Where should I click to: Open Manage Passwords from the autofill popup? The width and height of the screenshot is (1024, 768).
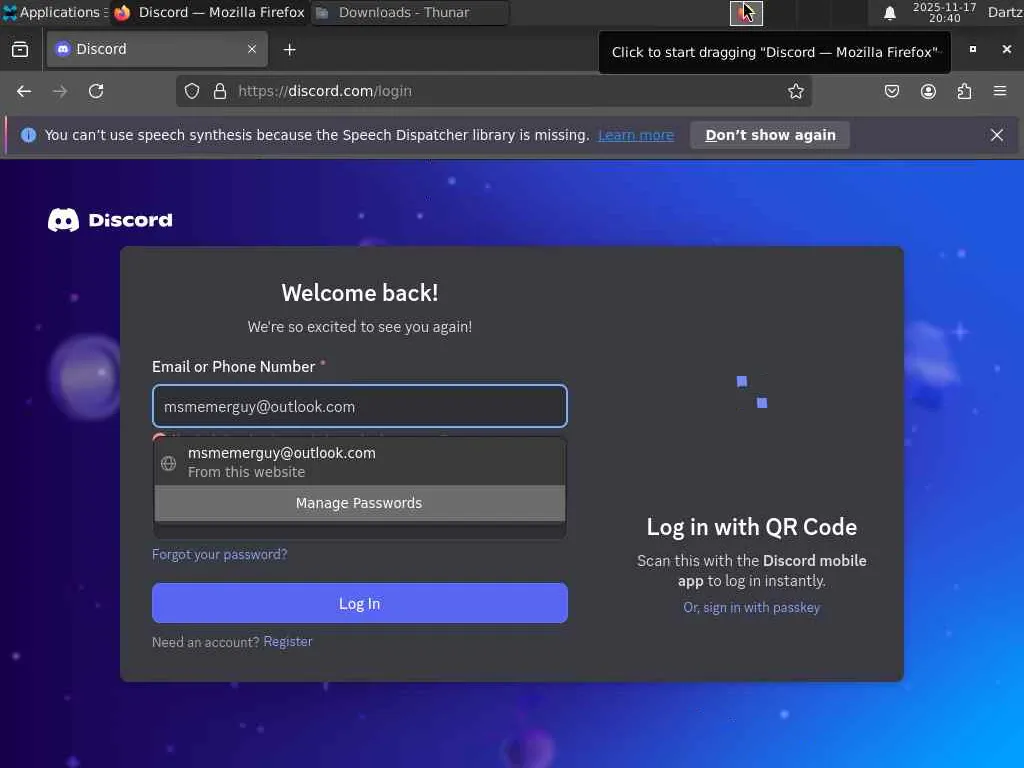pos(360,503)
